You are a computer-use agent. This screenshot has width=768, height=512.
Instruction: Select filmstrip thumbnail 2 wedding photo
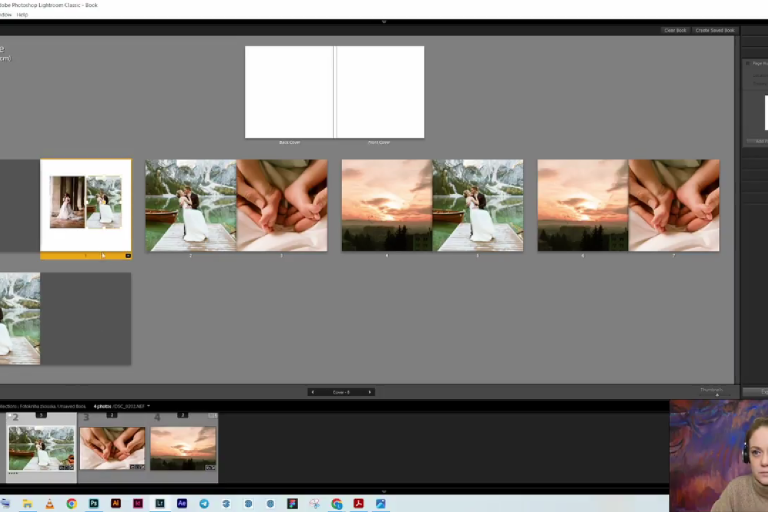(x=41, y=448)
